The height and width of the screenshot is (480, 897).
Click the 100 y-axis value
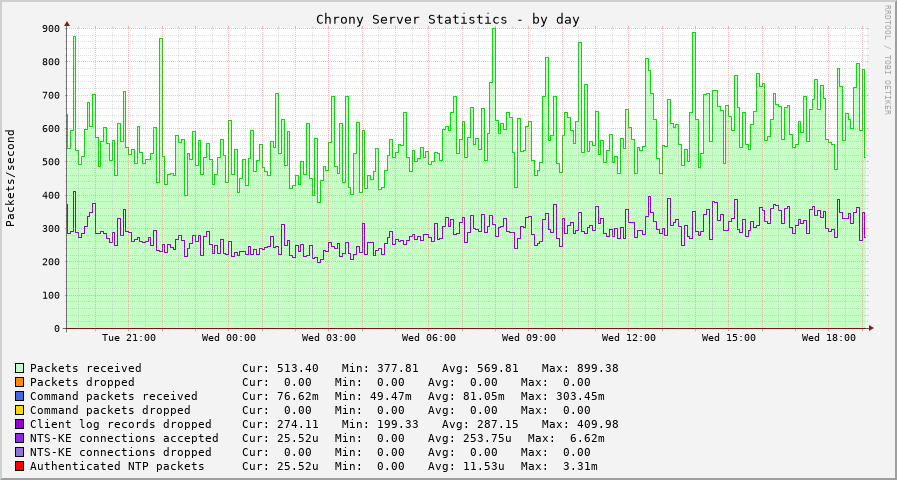click(x=51, y=295)
